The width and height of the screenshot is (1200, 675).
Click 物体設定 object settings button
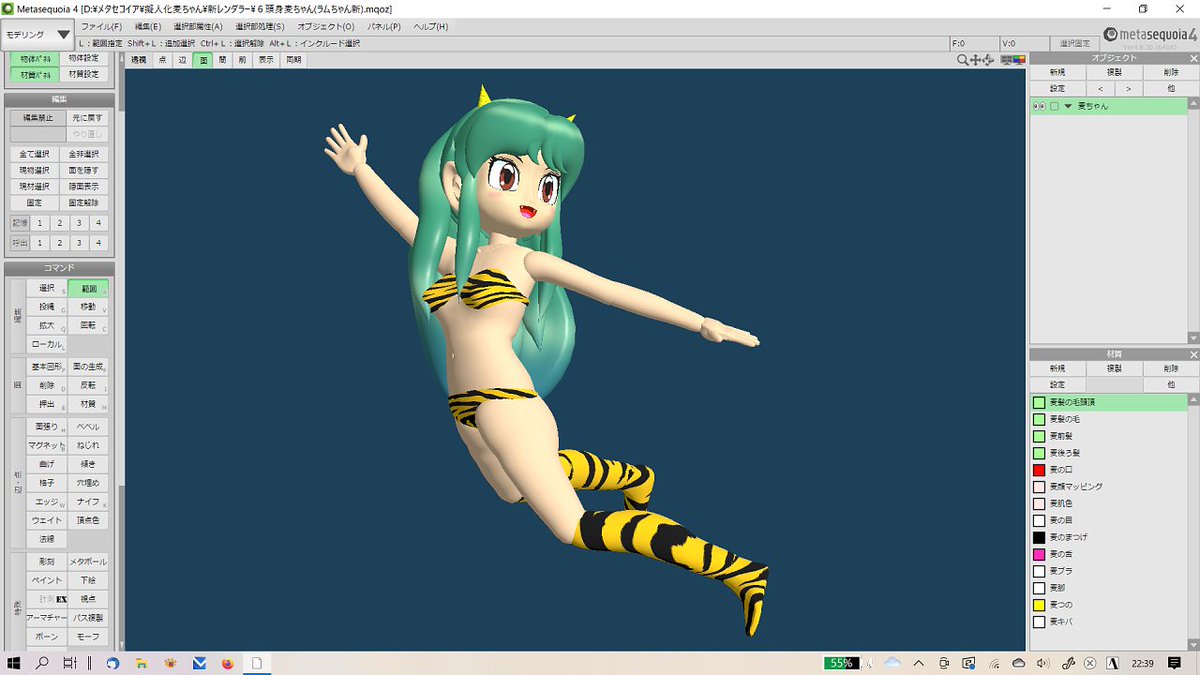coord(86,58)
